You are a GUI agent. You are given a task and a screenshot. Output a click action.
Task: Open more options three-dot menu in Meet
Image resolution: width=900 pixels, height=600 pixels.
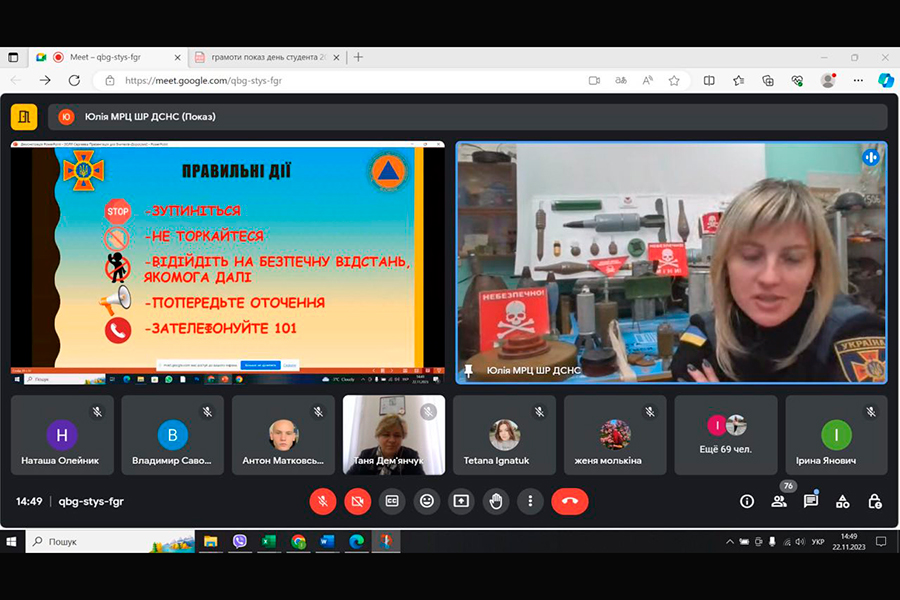[x=530, y=501]
